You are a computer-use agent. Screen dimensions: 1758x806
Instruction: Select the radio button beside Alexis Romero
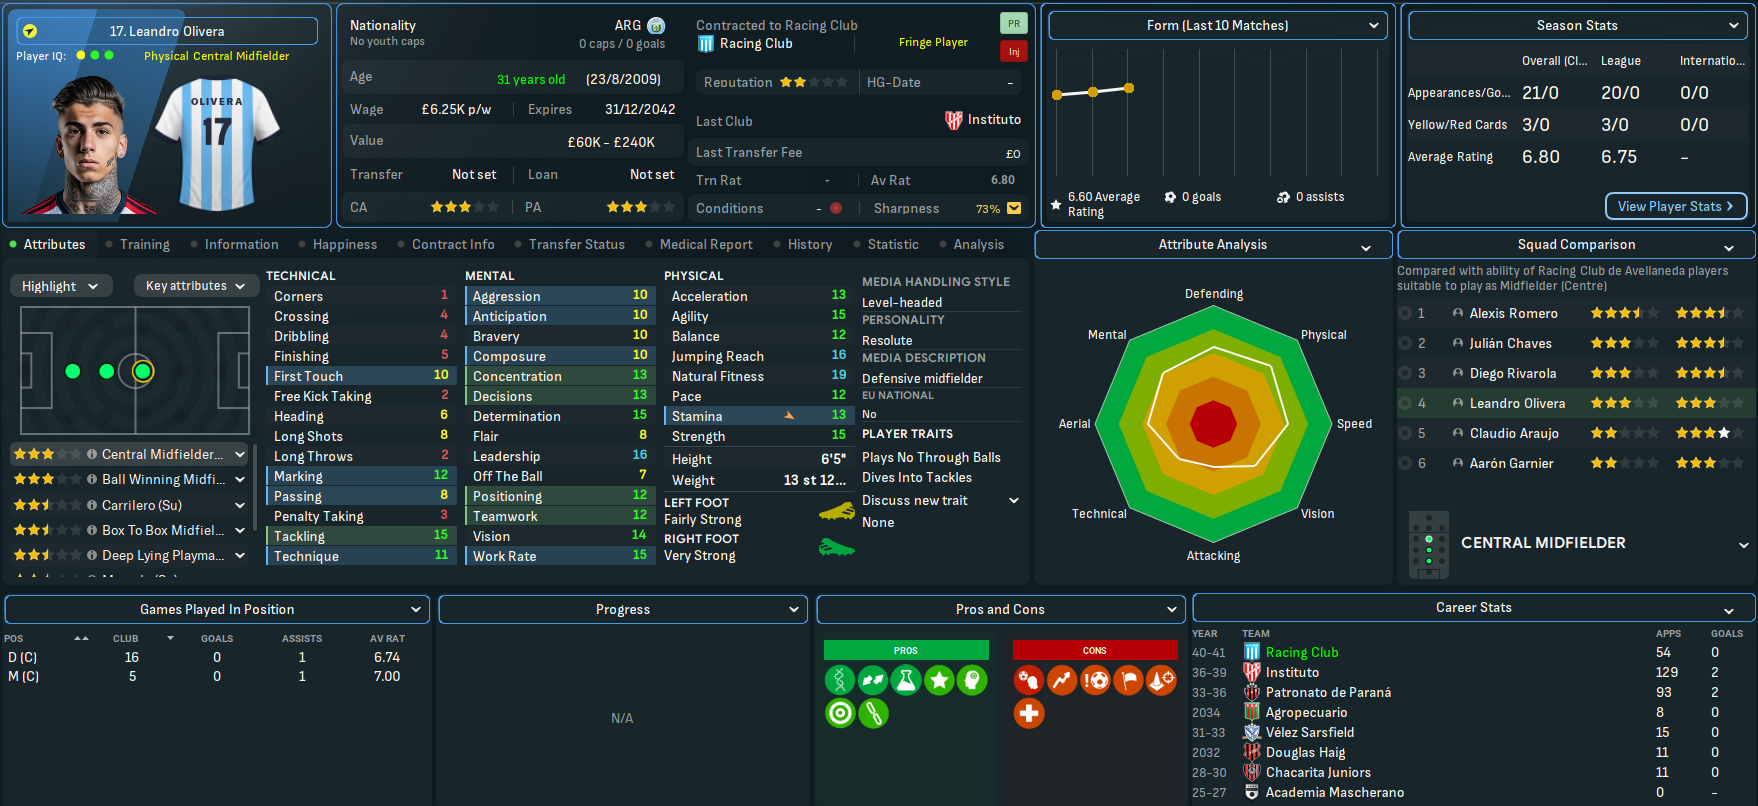(x=1406, y=314)
